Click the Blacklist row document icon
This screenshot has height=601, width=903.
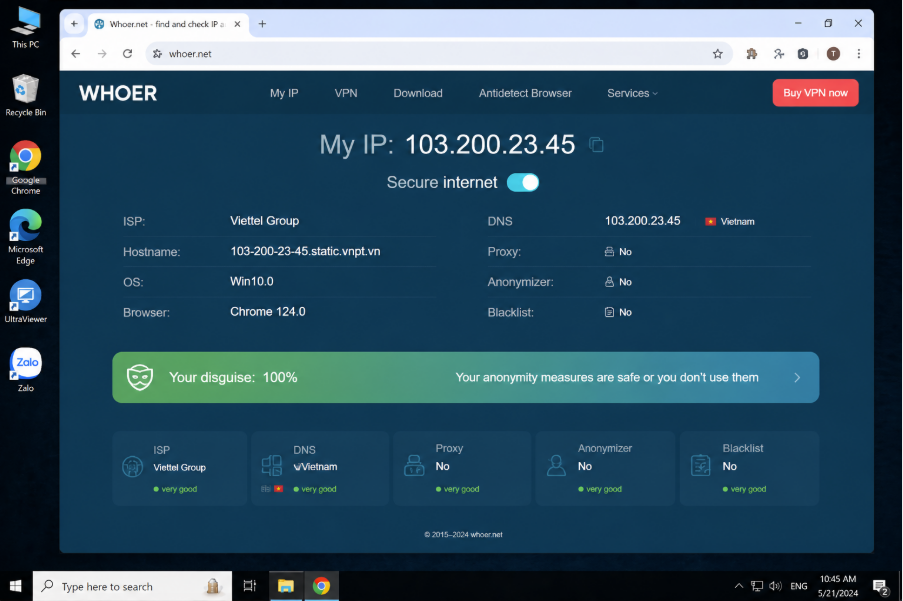click(609, 312)
